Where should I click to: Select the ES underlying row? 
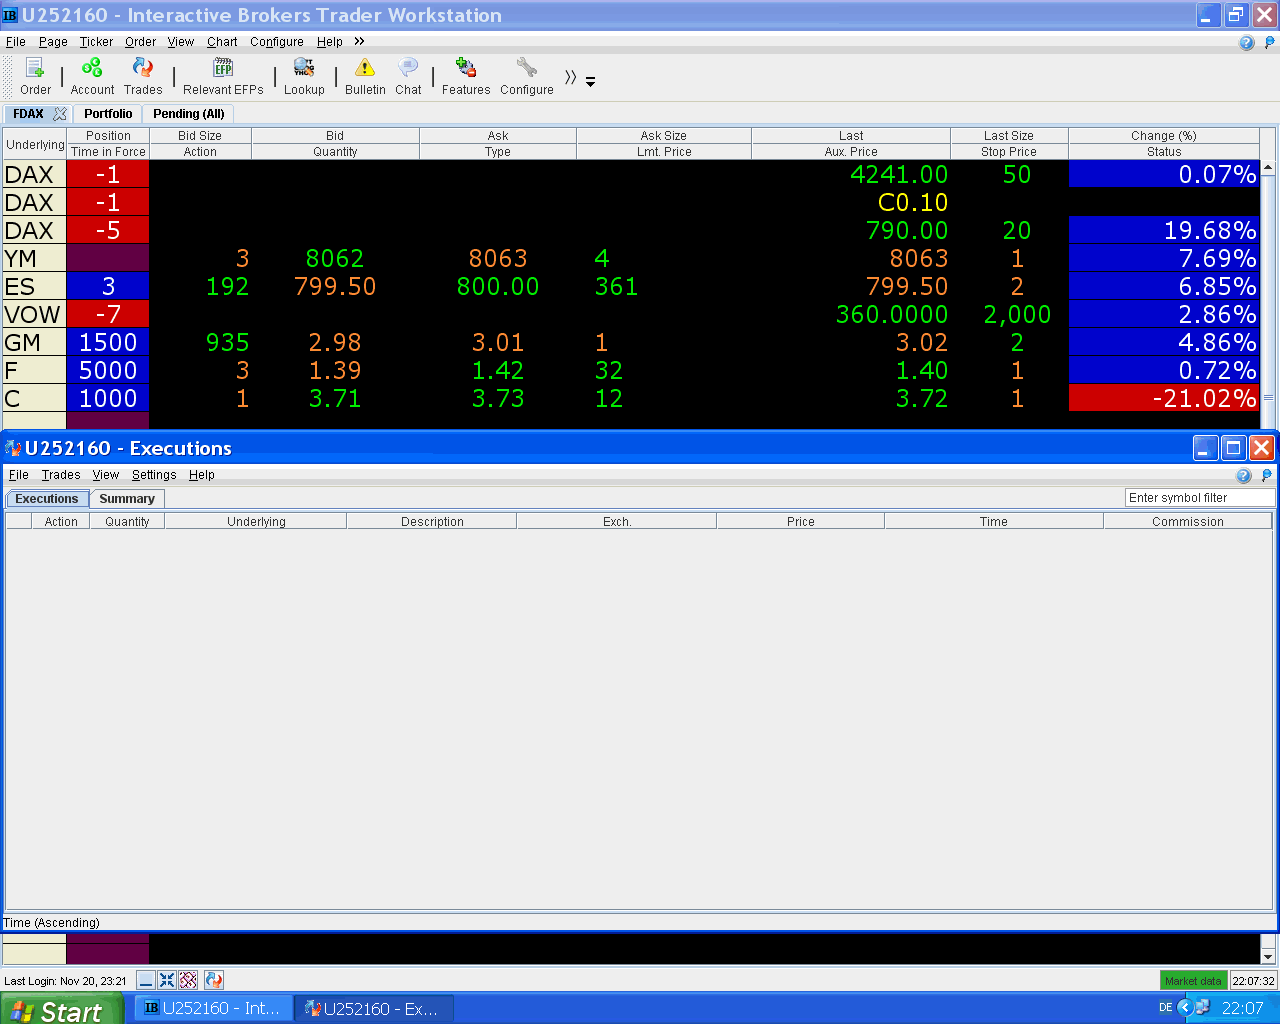pos(35,286)
